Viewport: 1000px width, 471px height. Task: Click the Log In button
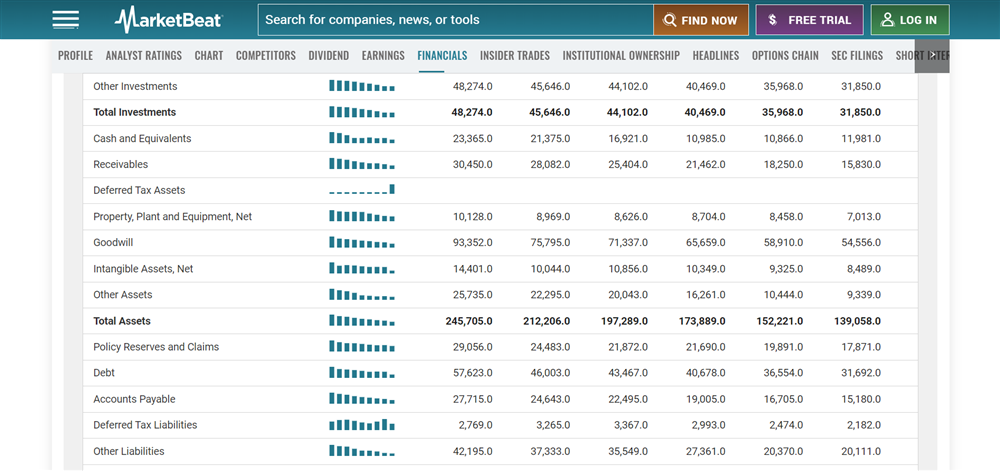pyautogui.click(x=910, y=20)
